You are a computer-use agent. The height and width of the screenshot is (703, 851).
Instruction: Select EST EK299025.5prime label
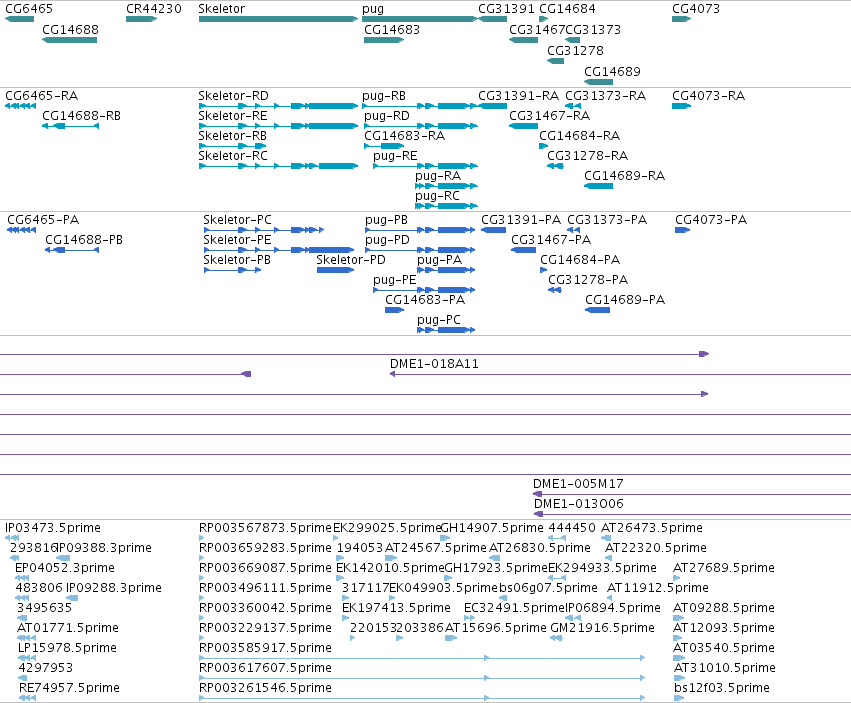click(x=386, y=528)
